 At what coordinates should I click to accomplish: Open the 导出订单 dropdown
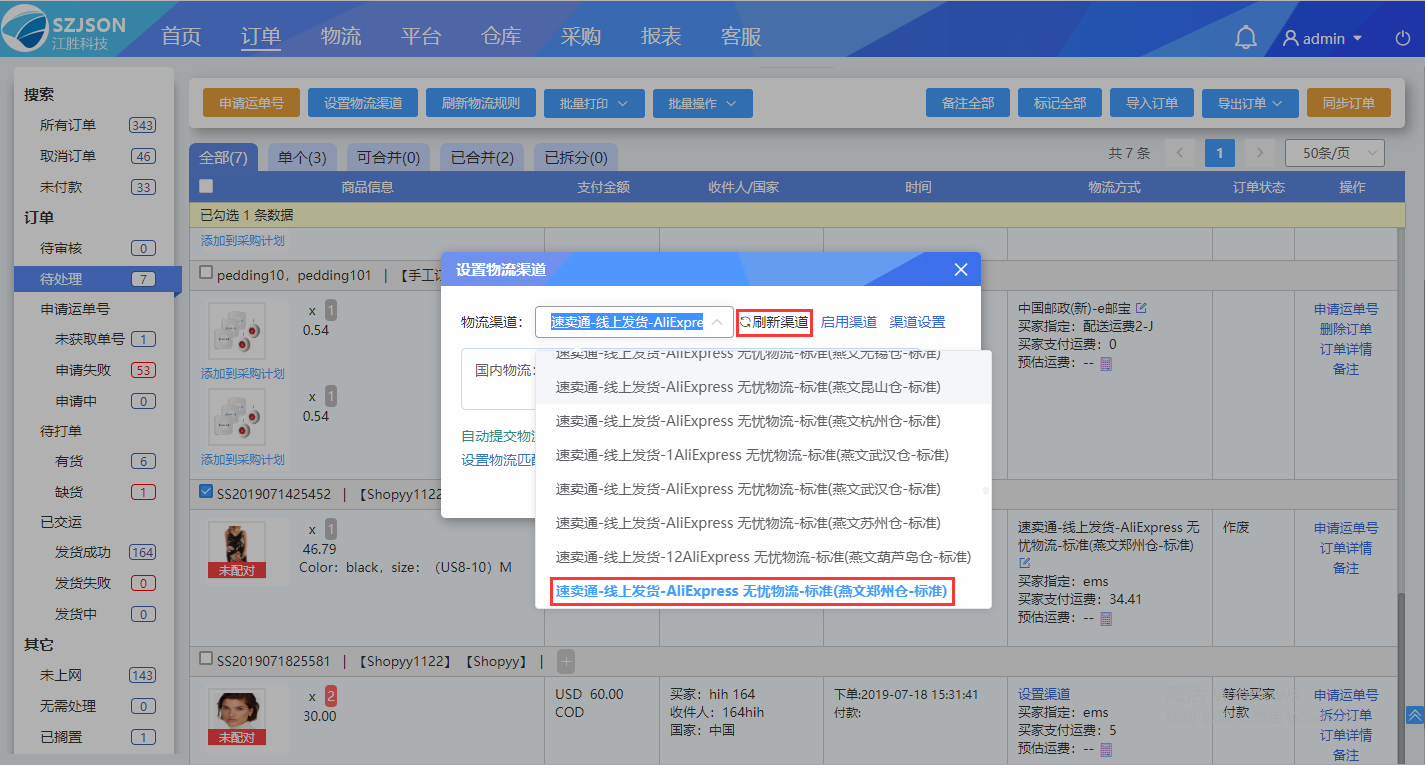coord(1249,103)
